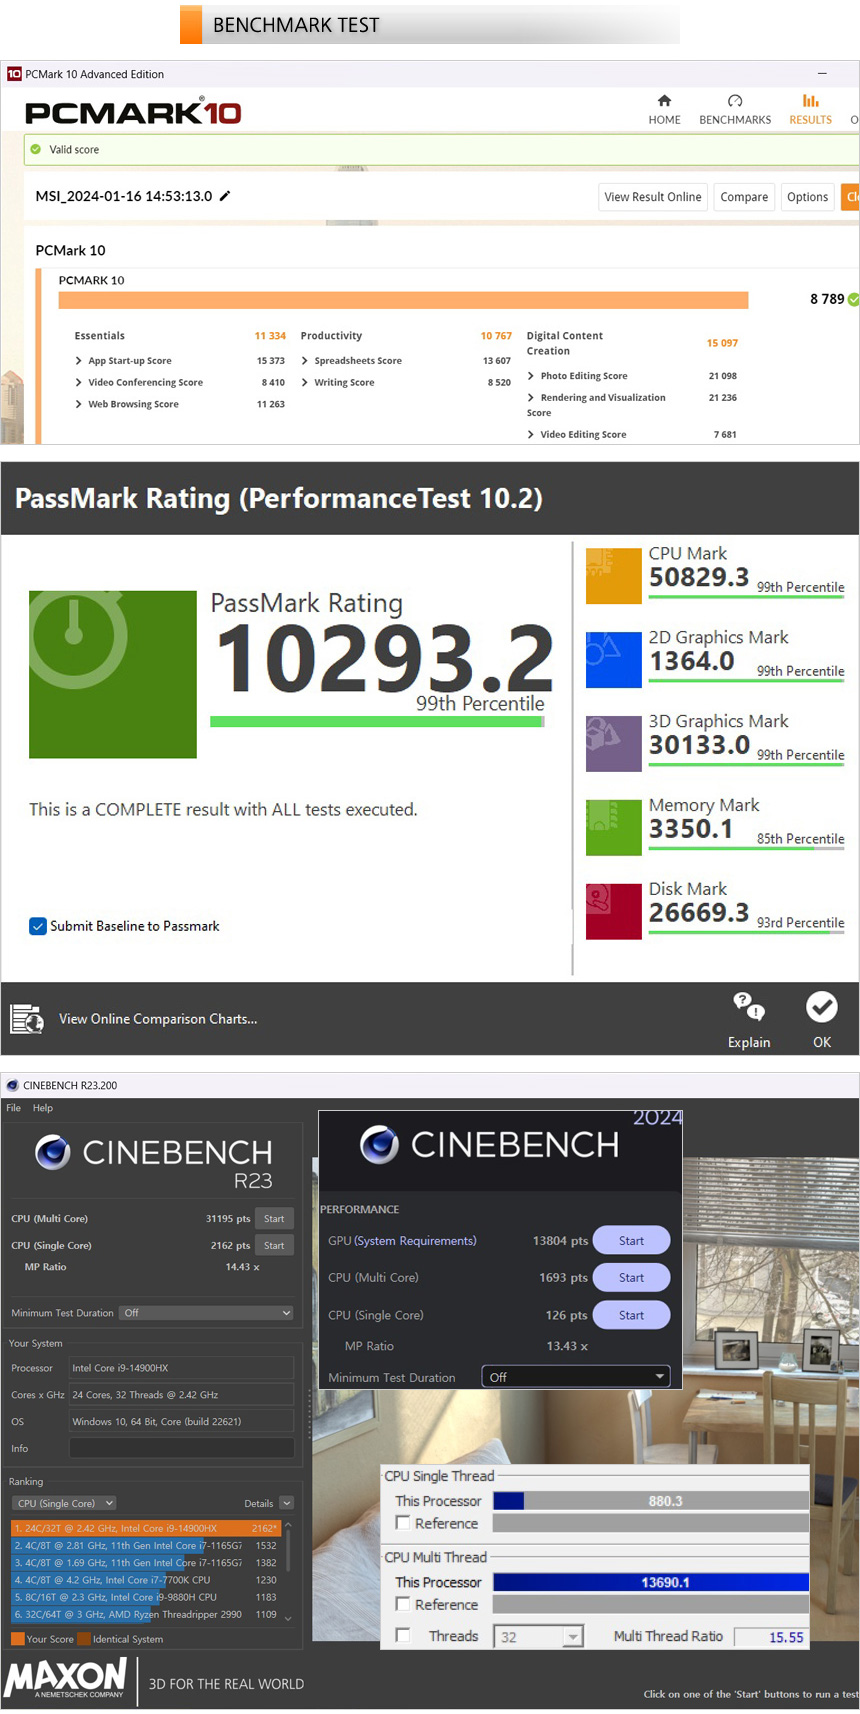Viewport: 860px width, 1714px height.
Task: Click the pencil icon to rename result
Action: [x=225, y=196]
